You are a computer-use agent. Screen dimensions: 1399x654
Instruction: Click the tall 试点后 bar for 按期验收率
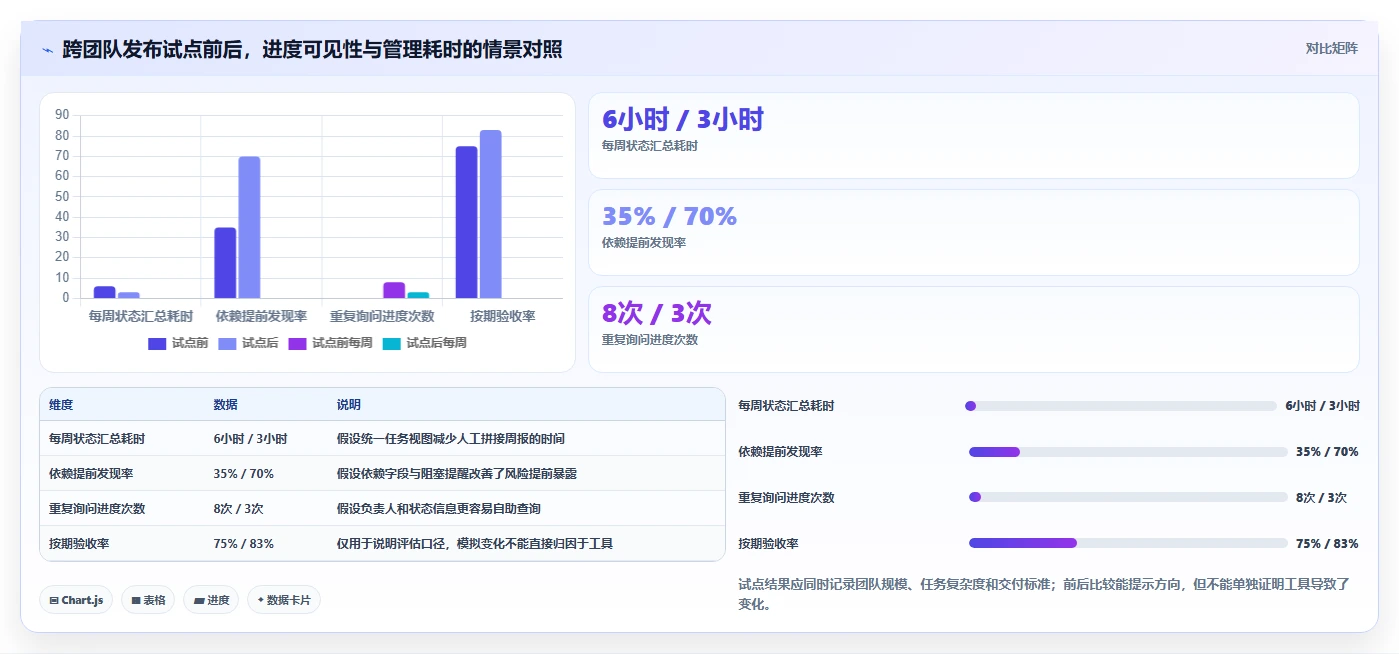pyautogui.click(x=490, y=214)
